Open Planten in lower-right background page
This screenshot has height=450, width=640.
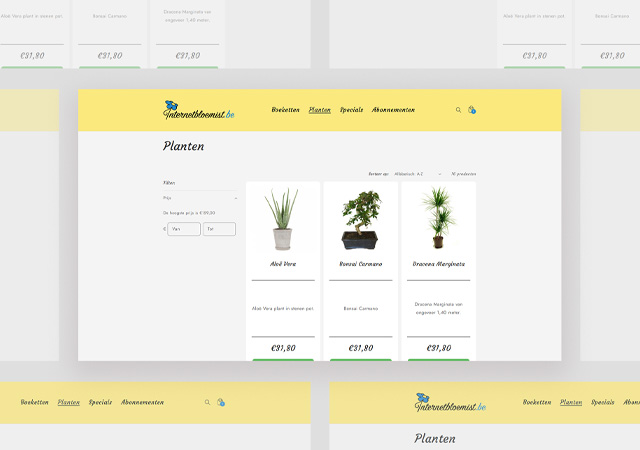(571, 402)
